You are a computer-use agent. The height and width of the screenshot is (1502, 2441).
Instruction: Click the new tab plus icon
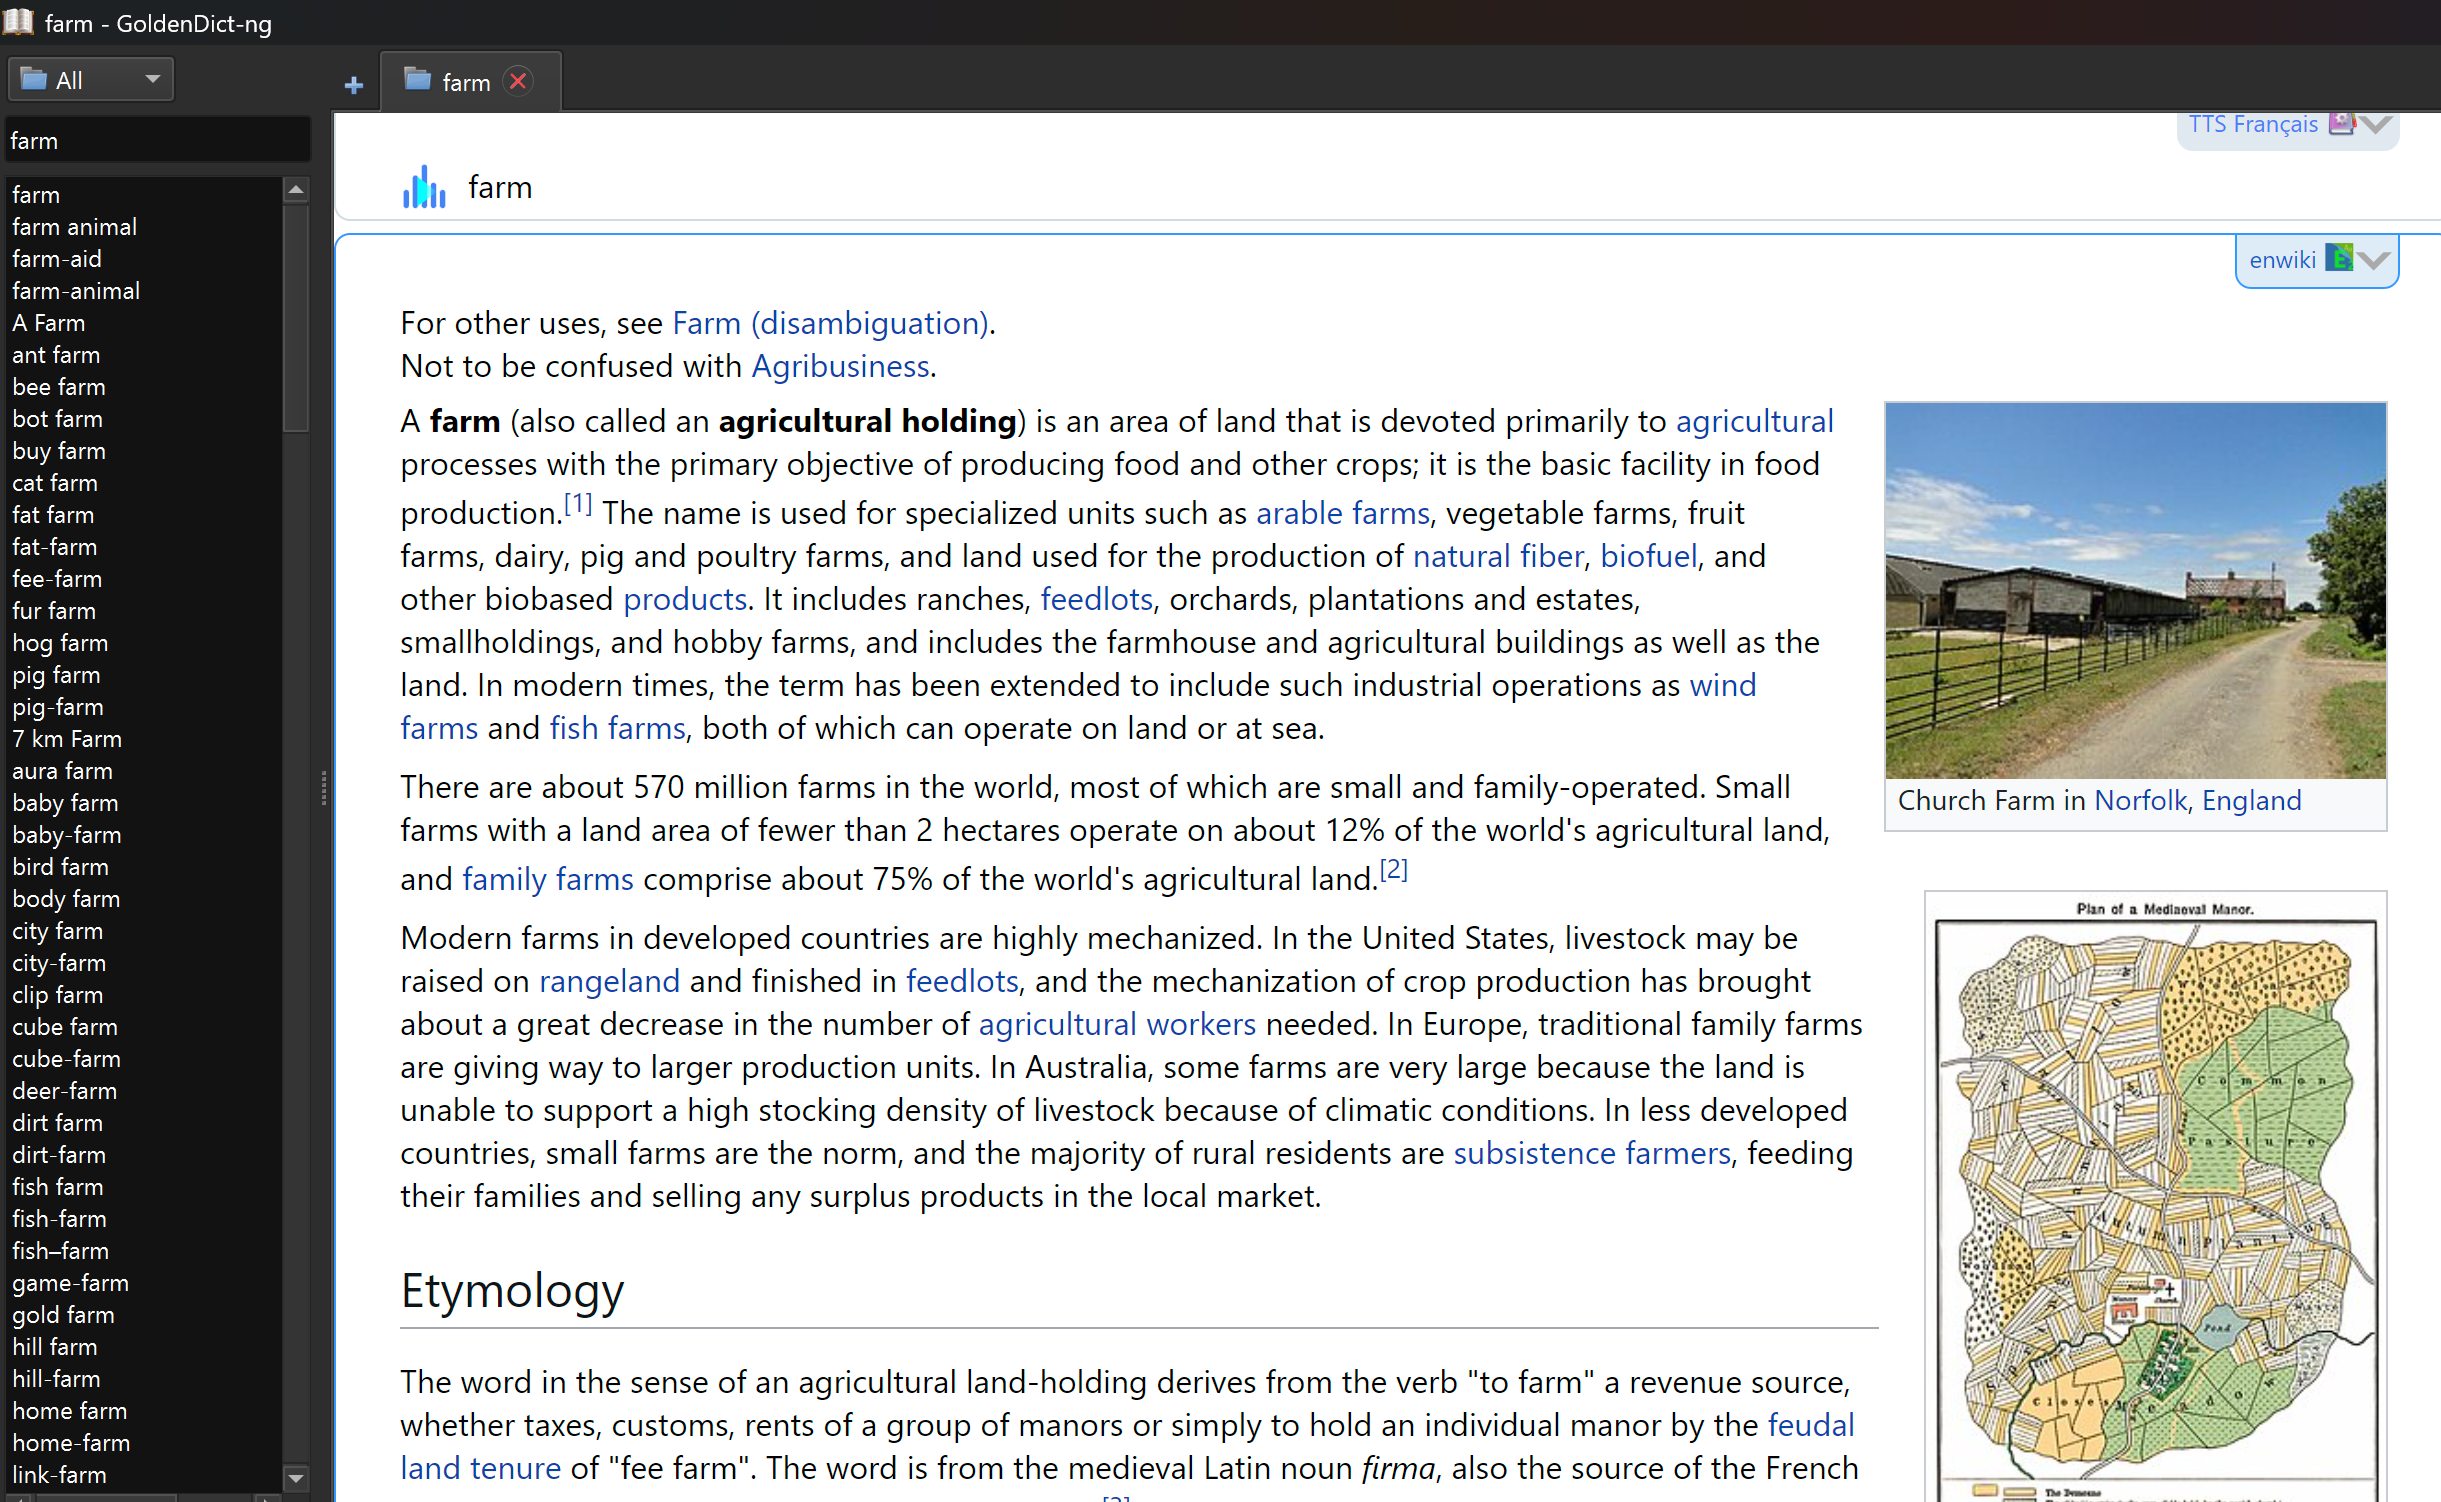[x=353, y=85]
